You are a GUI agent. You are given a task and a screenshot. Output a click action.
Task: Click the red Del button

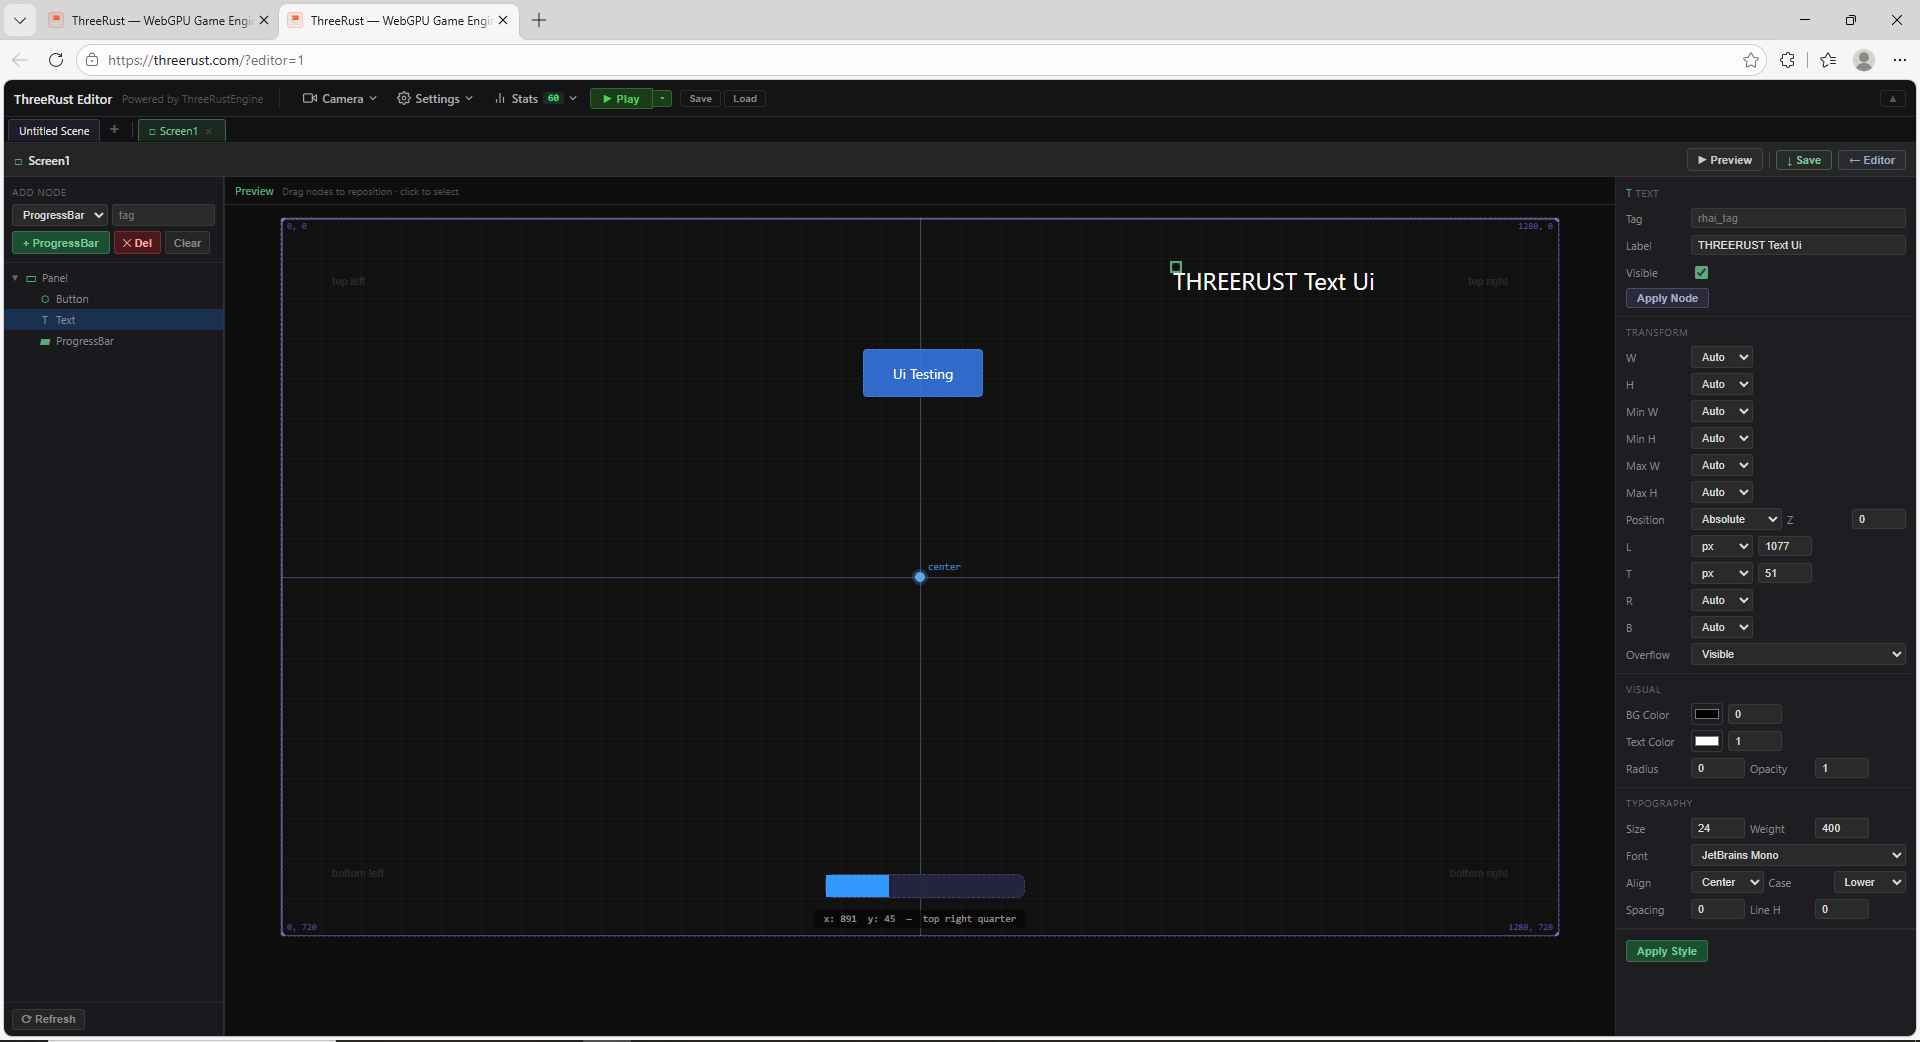point(137,243)
